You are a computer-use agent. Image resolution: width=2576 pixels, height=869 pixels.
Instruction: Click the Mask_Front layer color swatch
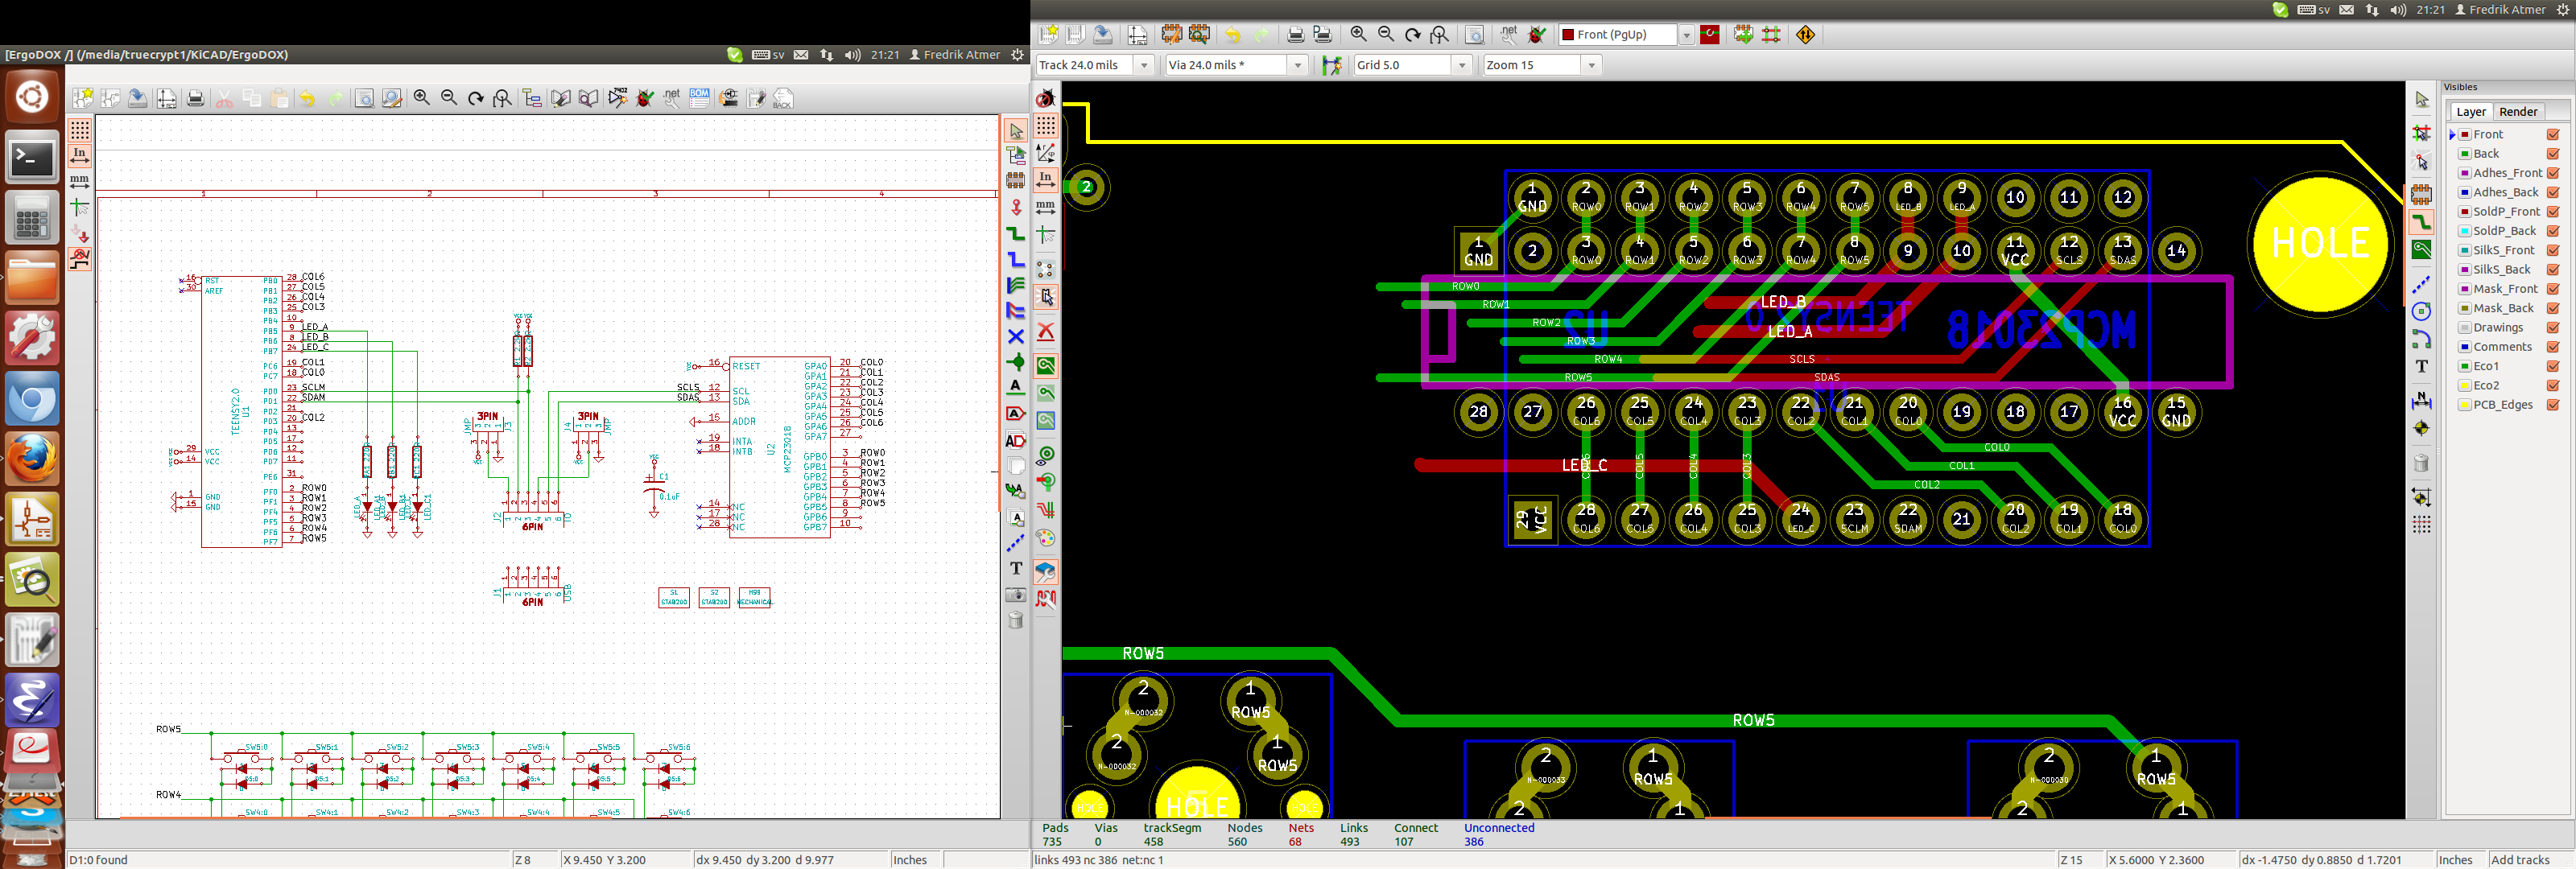coord(2465,289)
